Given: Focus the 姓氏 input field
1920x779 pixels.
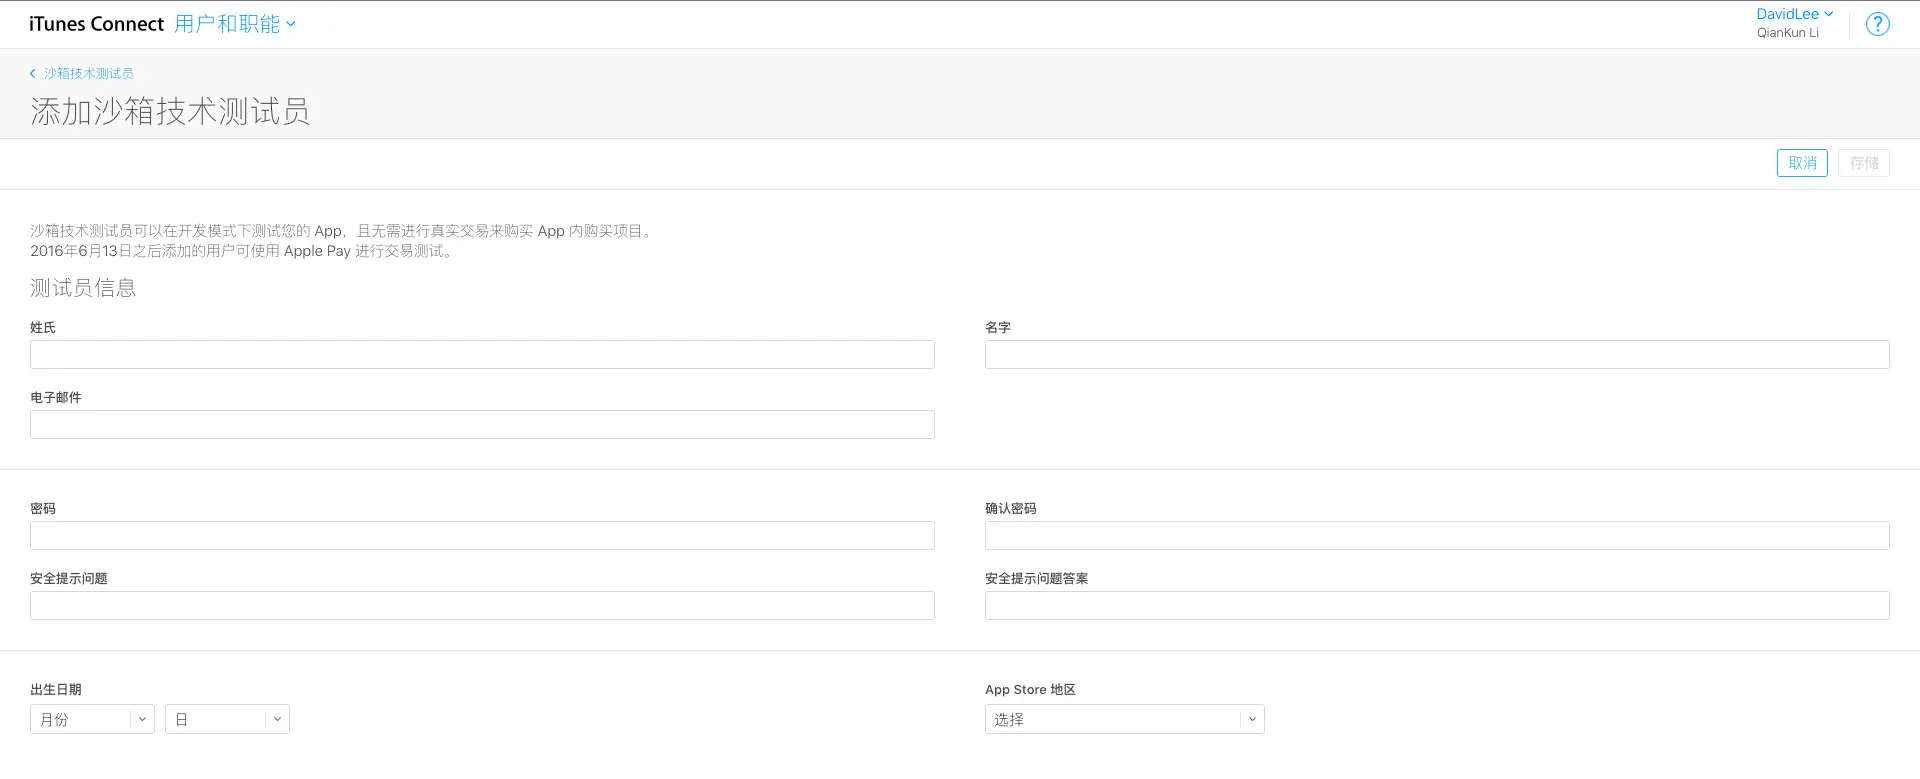Looking at the screenshot, I should (482, 354).
